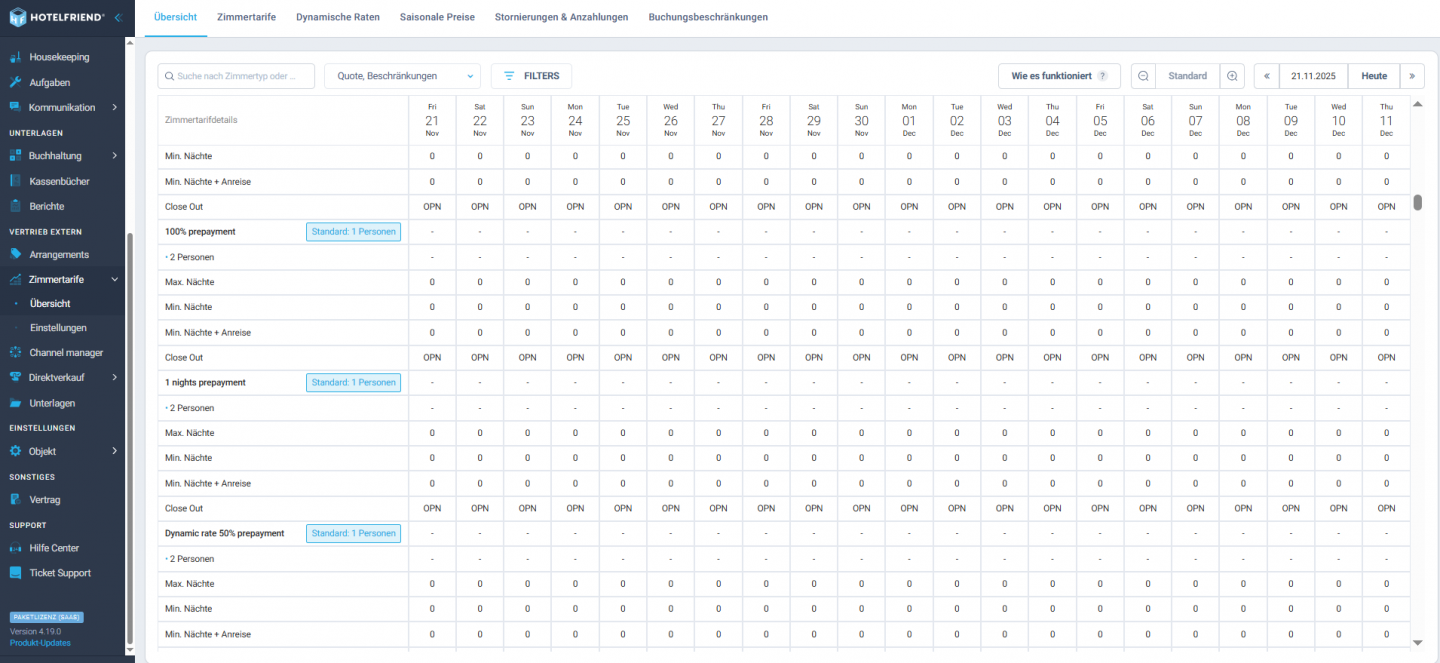Click the zoom out magnifier icon
The height and width of the screenshot is (663, 1440).
click(1143, 76)
